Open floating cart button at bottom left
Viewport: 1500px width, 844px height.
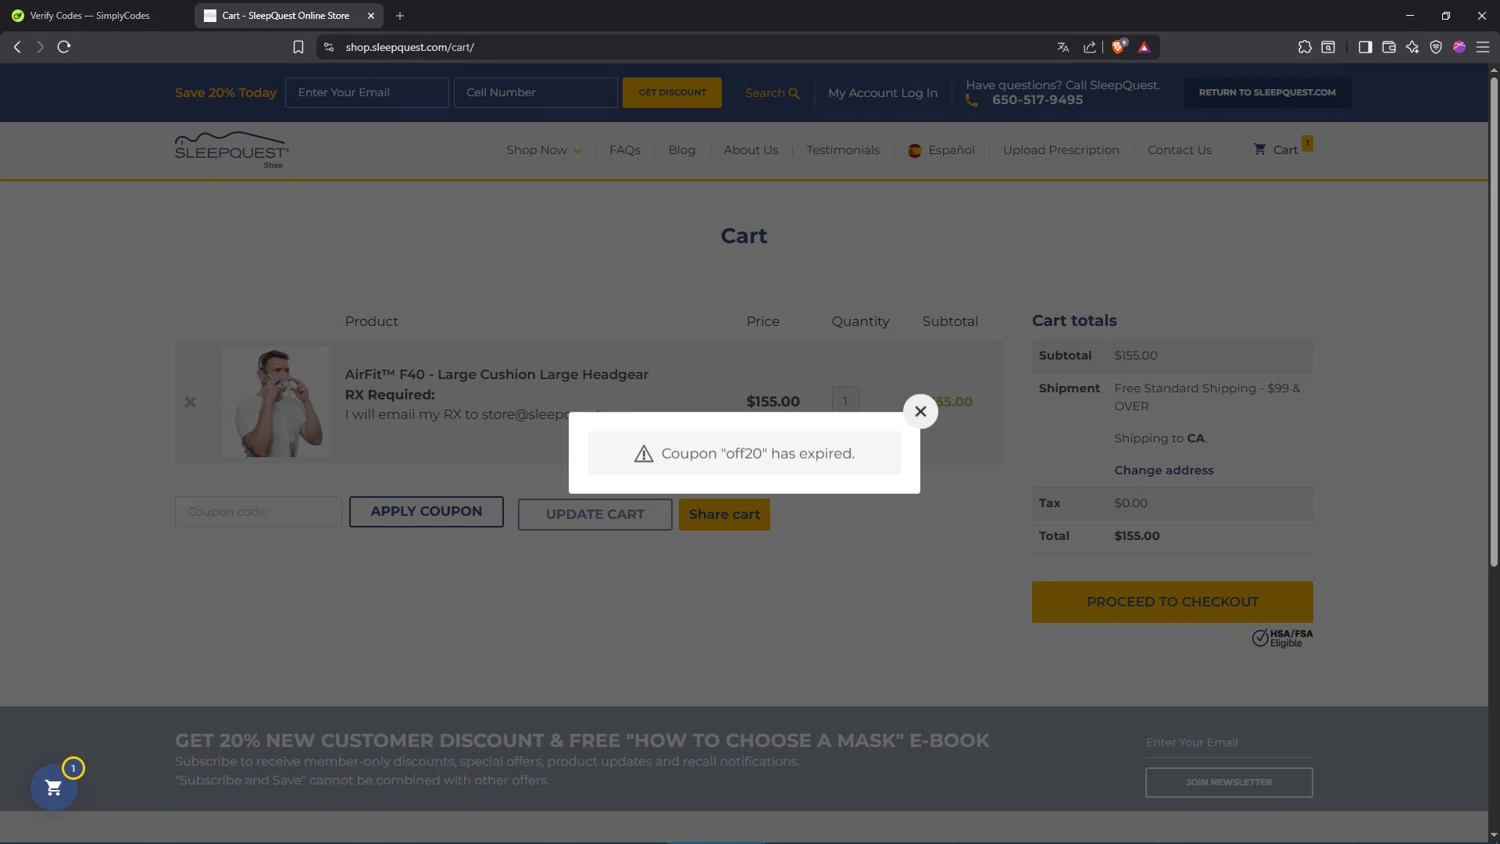(x=54, y=788)
